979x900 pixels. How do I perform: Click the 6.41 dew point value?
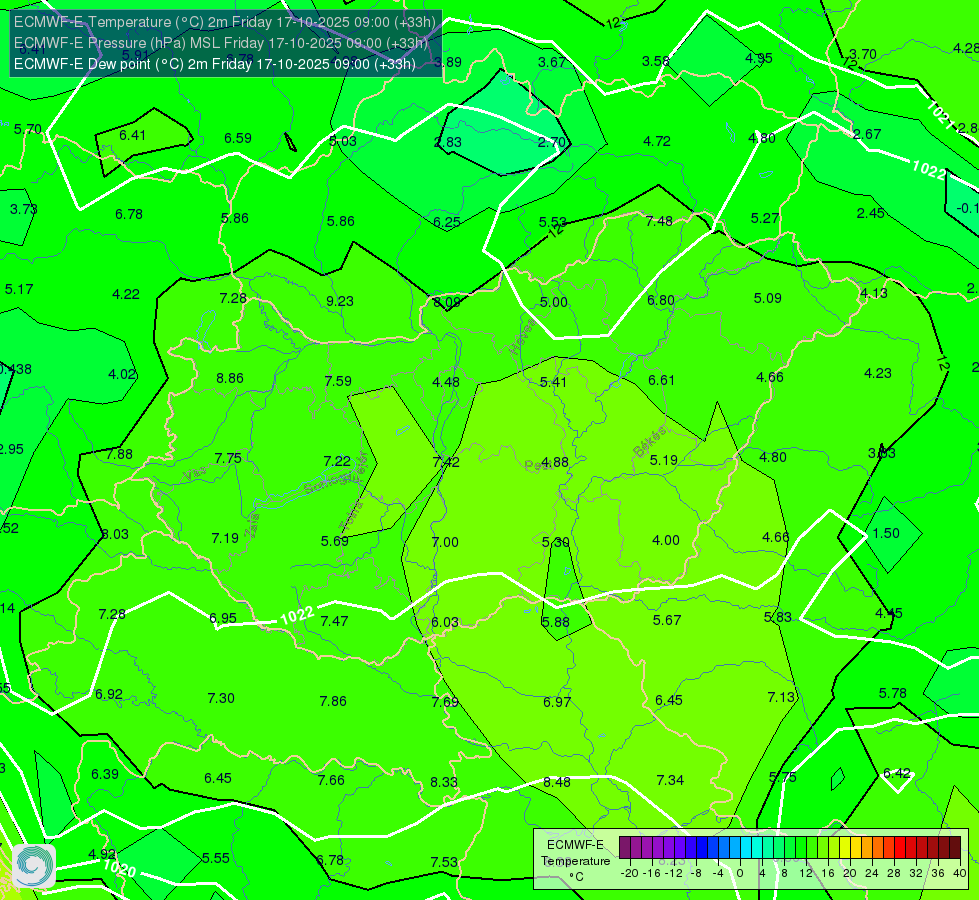tap(132, 136)
